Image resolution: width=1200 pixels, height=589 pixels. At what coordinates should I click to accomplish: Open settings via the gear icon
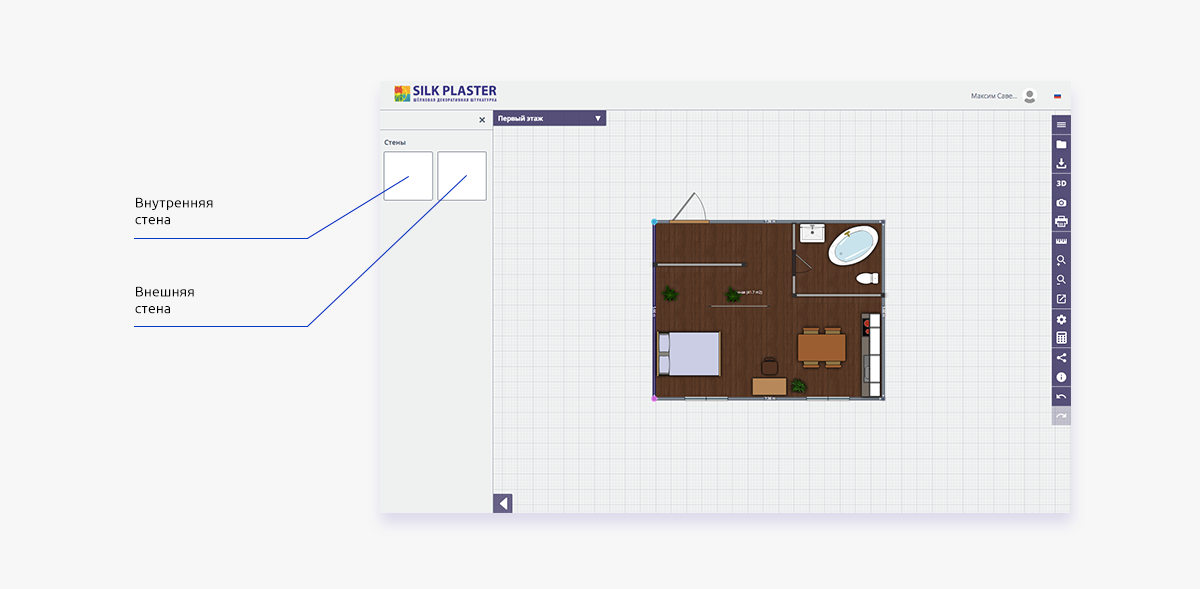click(x=1061, y=319)
